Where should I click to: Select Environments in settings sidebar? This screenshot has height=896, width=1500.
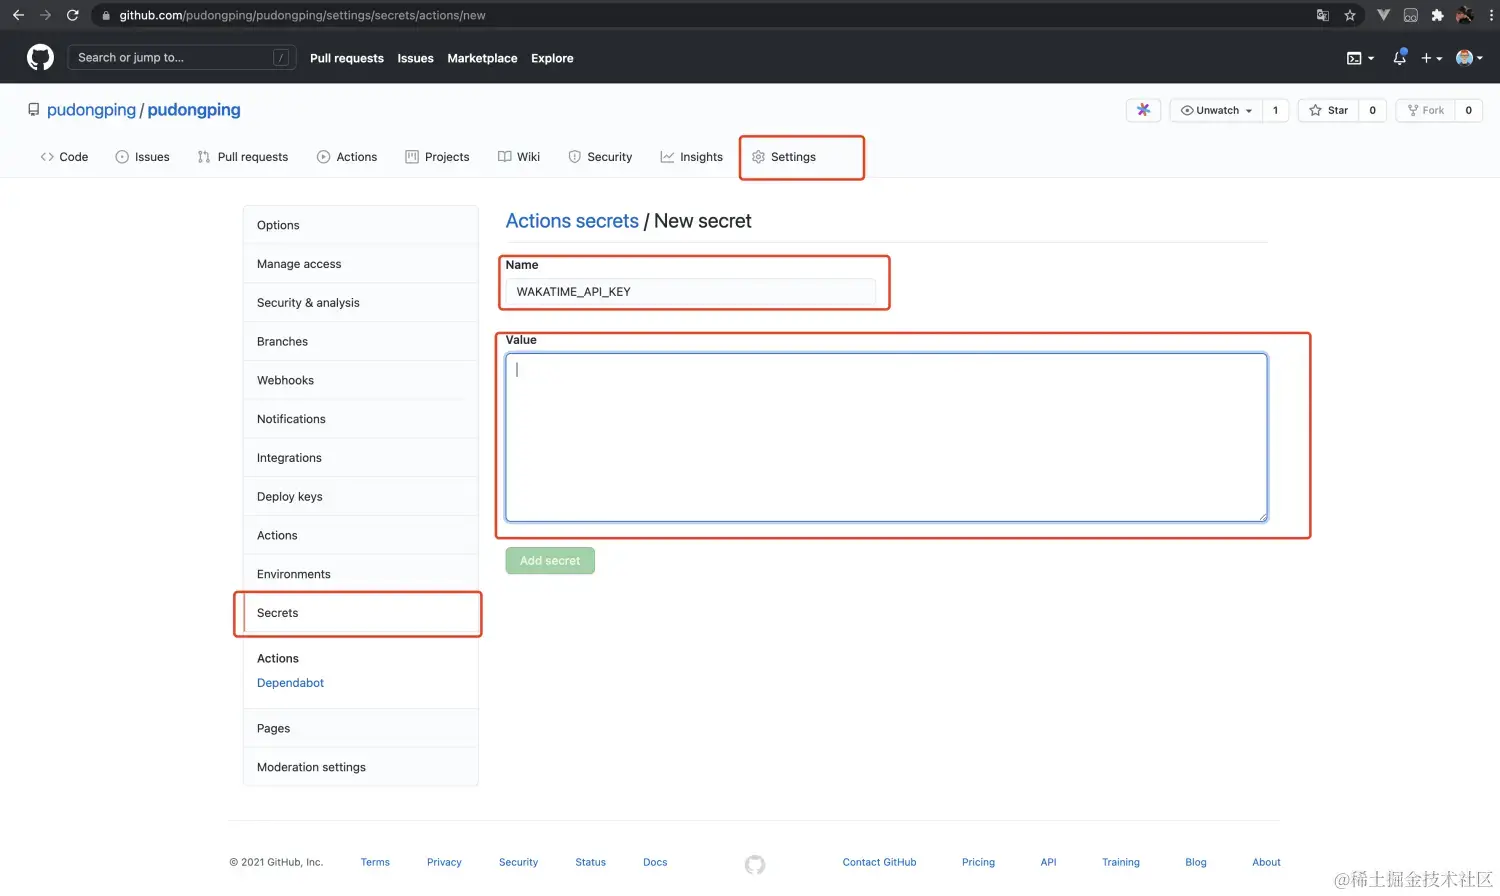point(360,574)
